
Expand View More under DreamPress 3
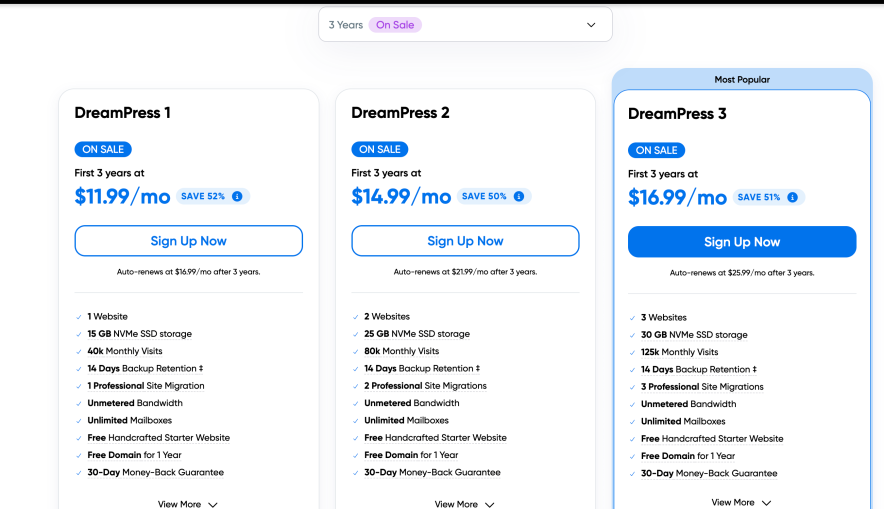tap(741, 502)
